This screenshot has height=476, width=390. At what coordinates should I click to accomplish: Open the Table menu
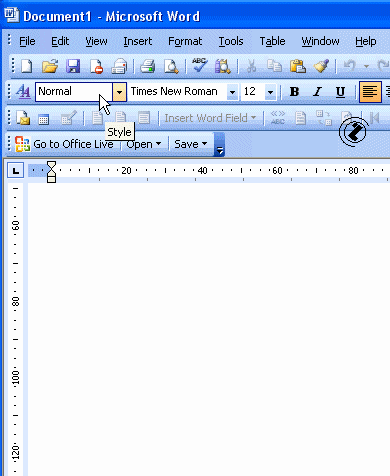272,41
